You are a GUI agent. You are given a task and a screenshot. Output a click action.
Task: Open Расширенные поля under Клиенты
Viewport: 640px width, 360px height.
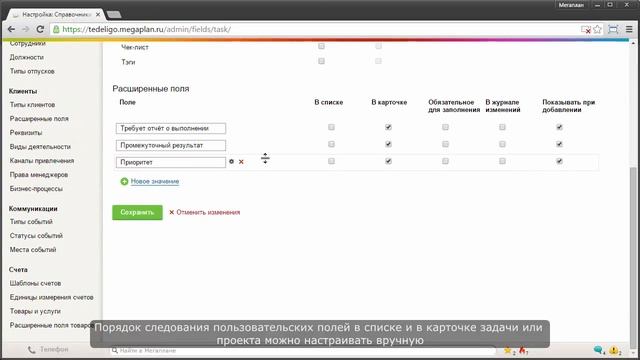click(x=39, y=118)
